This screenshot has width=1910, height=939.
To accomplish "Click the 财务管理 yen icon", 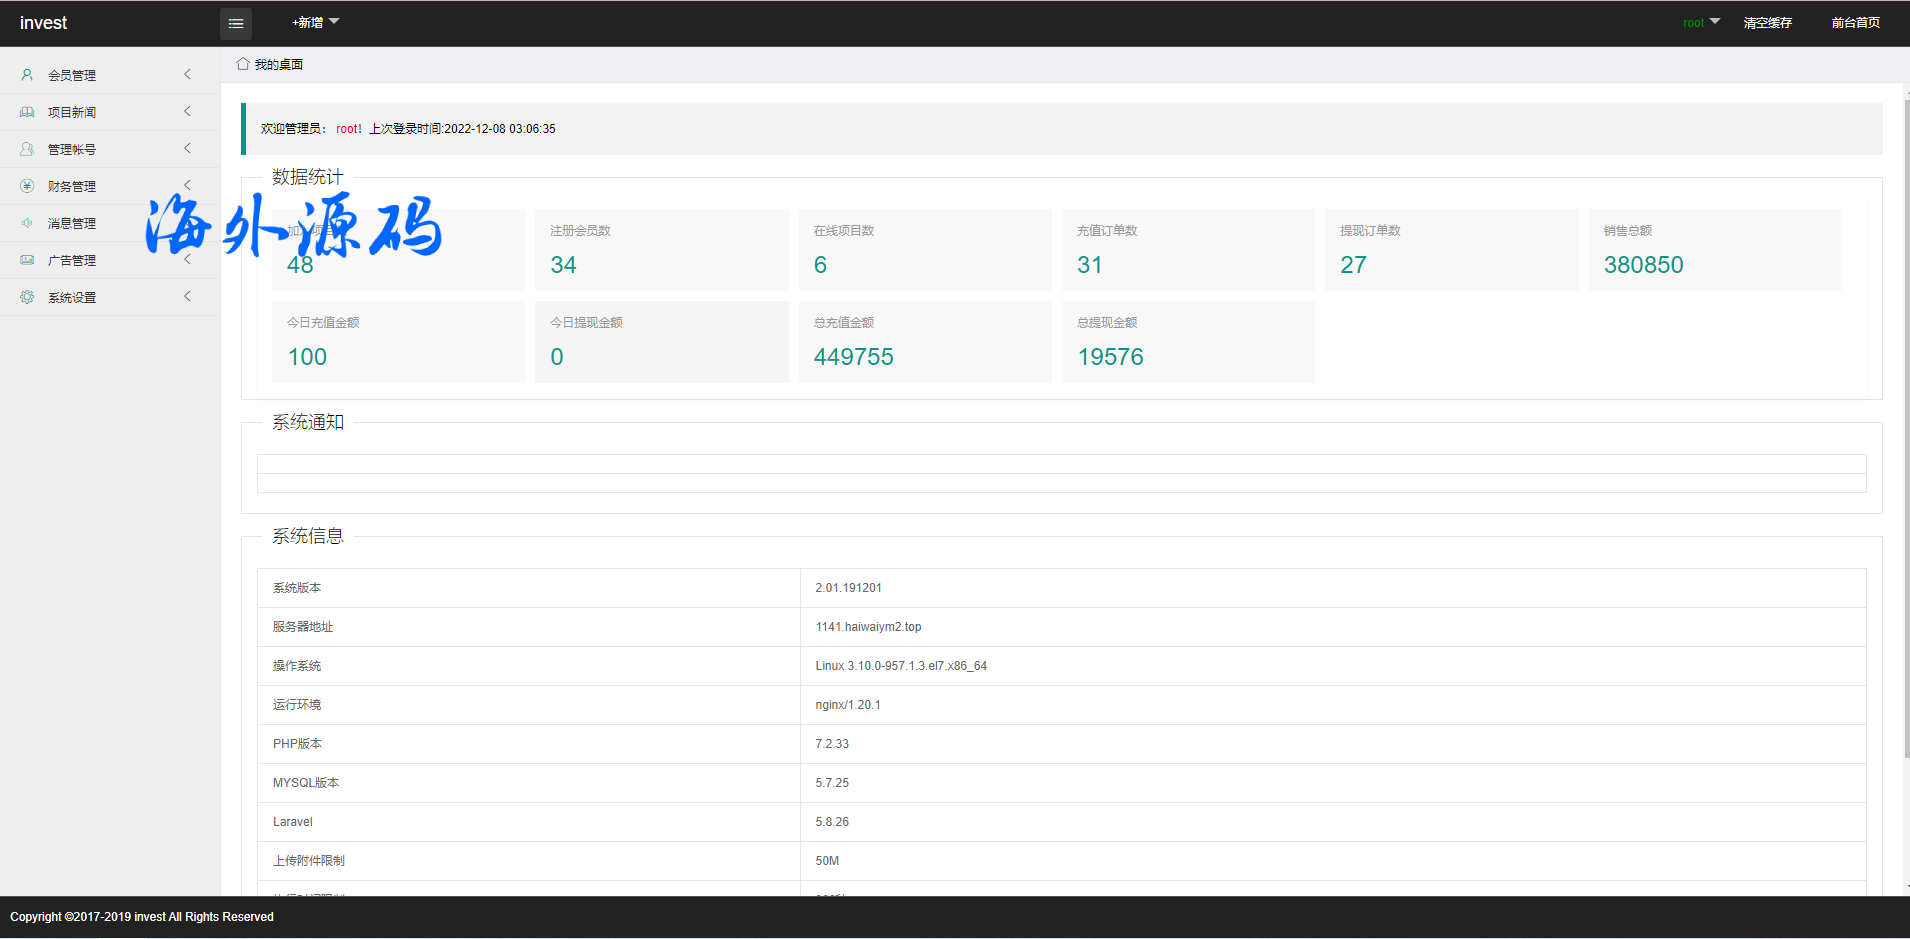I will pos(27,186).
